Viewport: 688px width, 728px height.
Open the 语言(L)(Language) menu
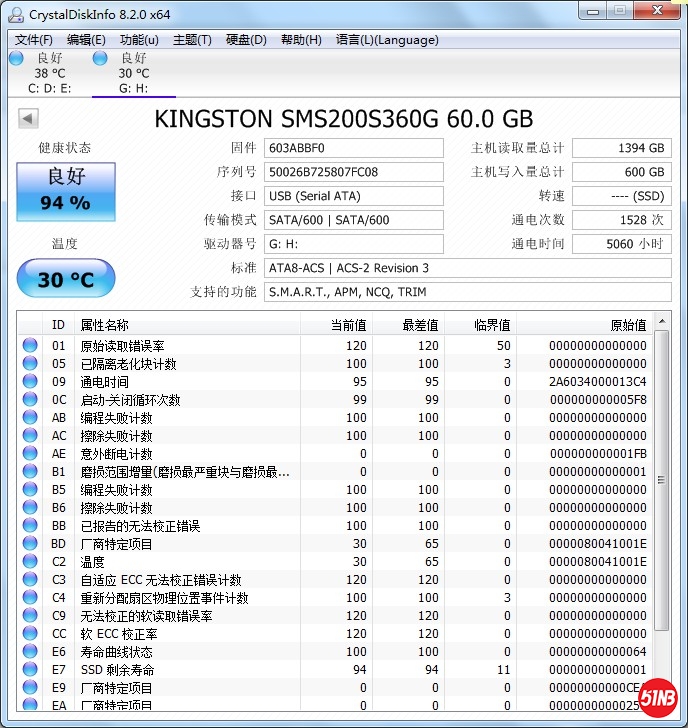pyautogui.click(x=387, y=40)
